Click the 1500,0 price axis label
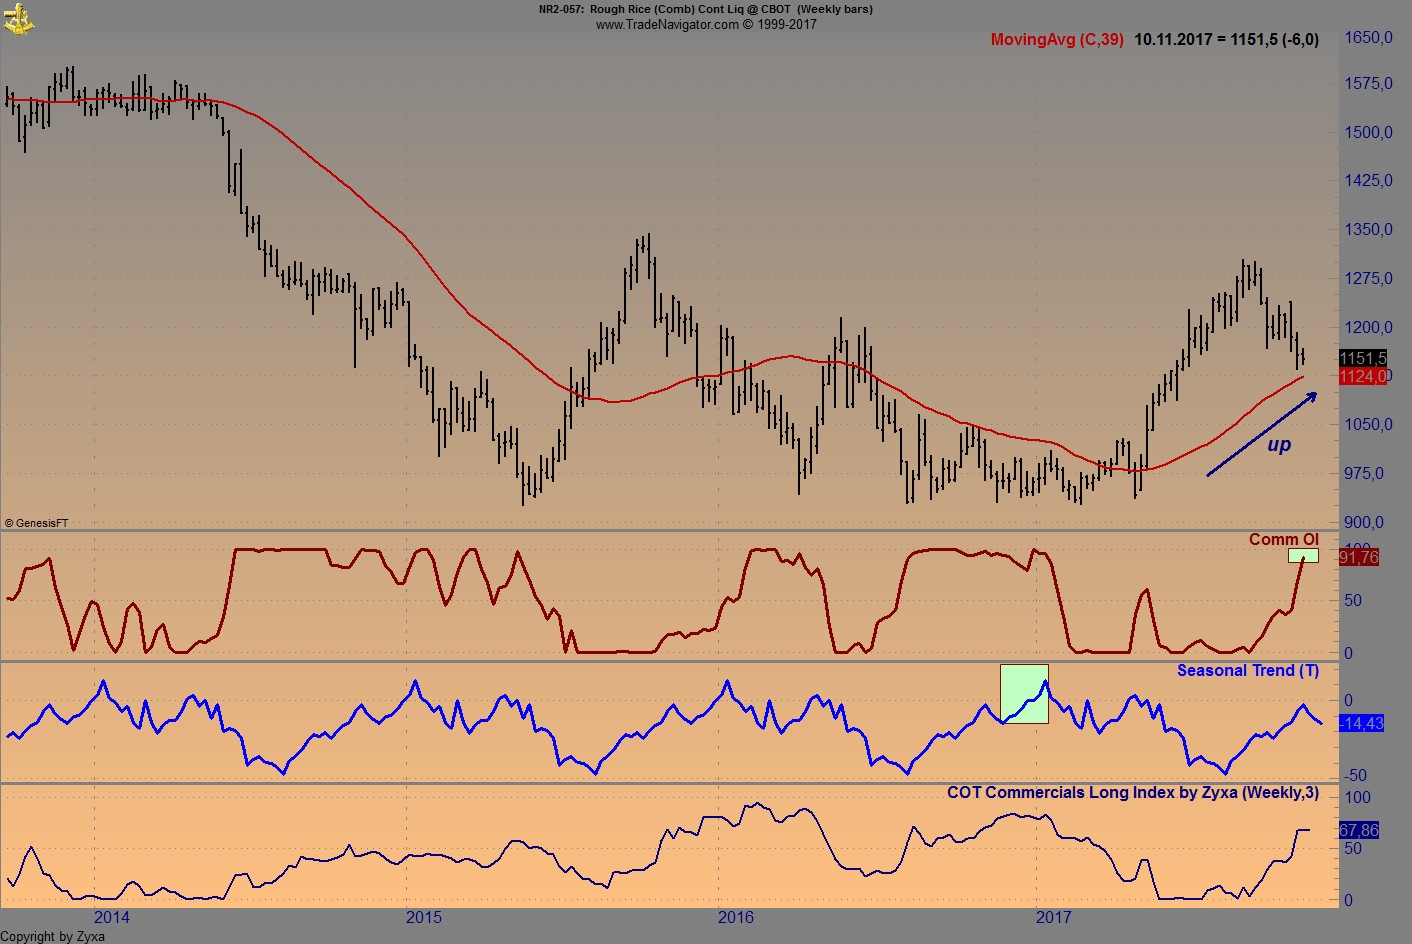 pyautogui.click(x=1368, y=133)
